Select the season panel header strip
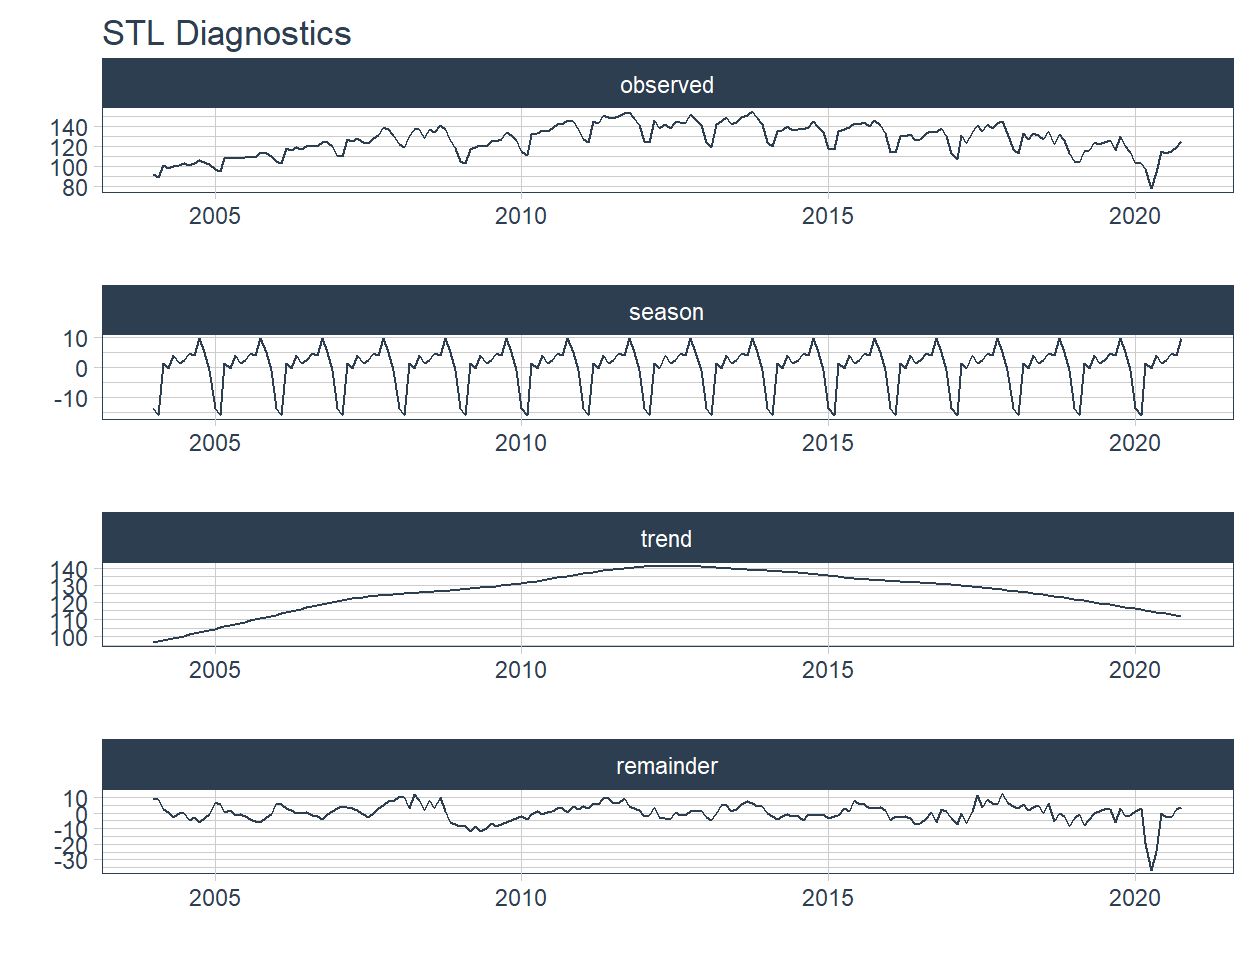 [x=667, y=311]
